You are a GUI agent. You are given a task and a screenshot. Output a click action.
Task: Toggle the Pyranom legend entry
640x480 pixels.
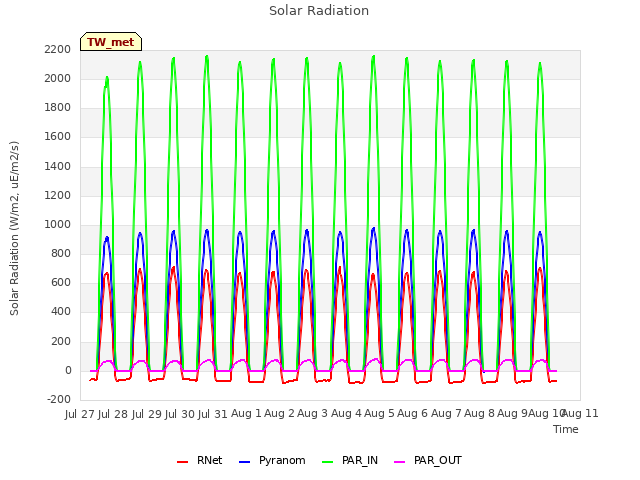tap(272, 460)
